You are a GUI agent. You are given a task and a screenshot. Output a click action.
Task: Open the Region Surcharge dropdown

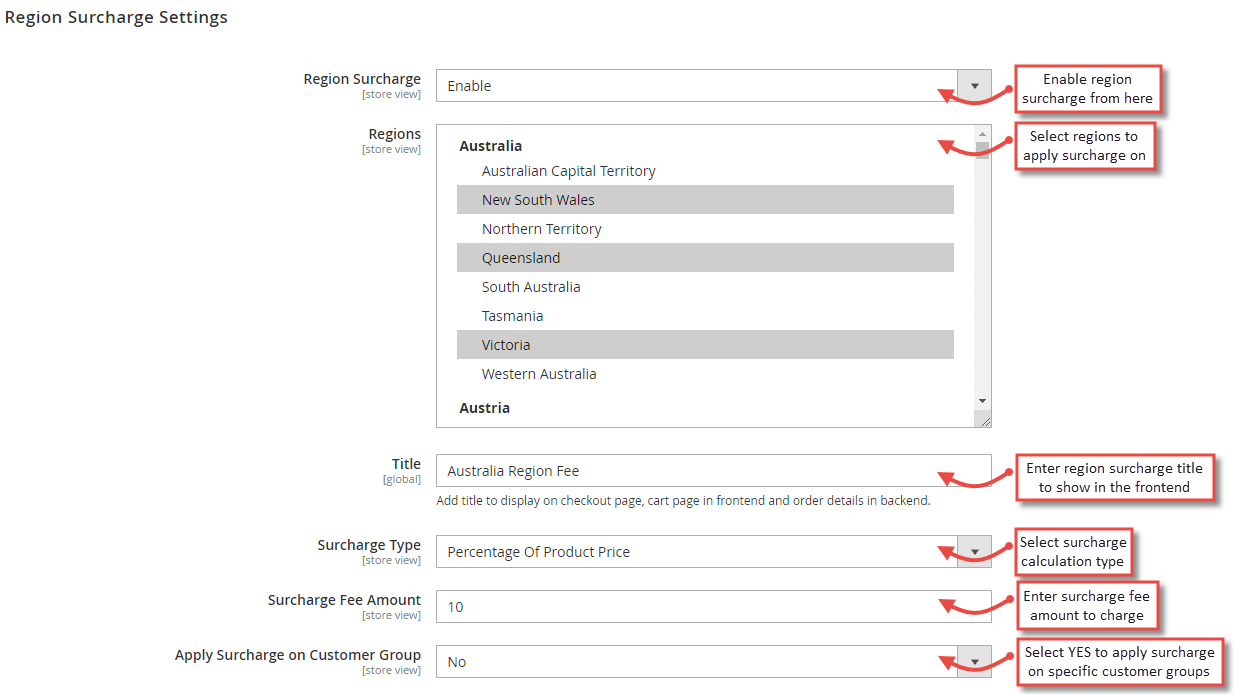click(x=713, y=86)
